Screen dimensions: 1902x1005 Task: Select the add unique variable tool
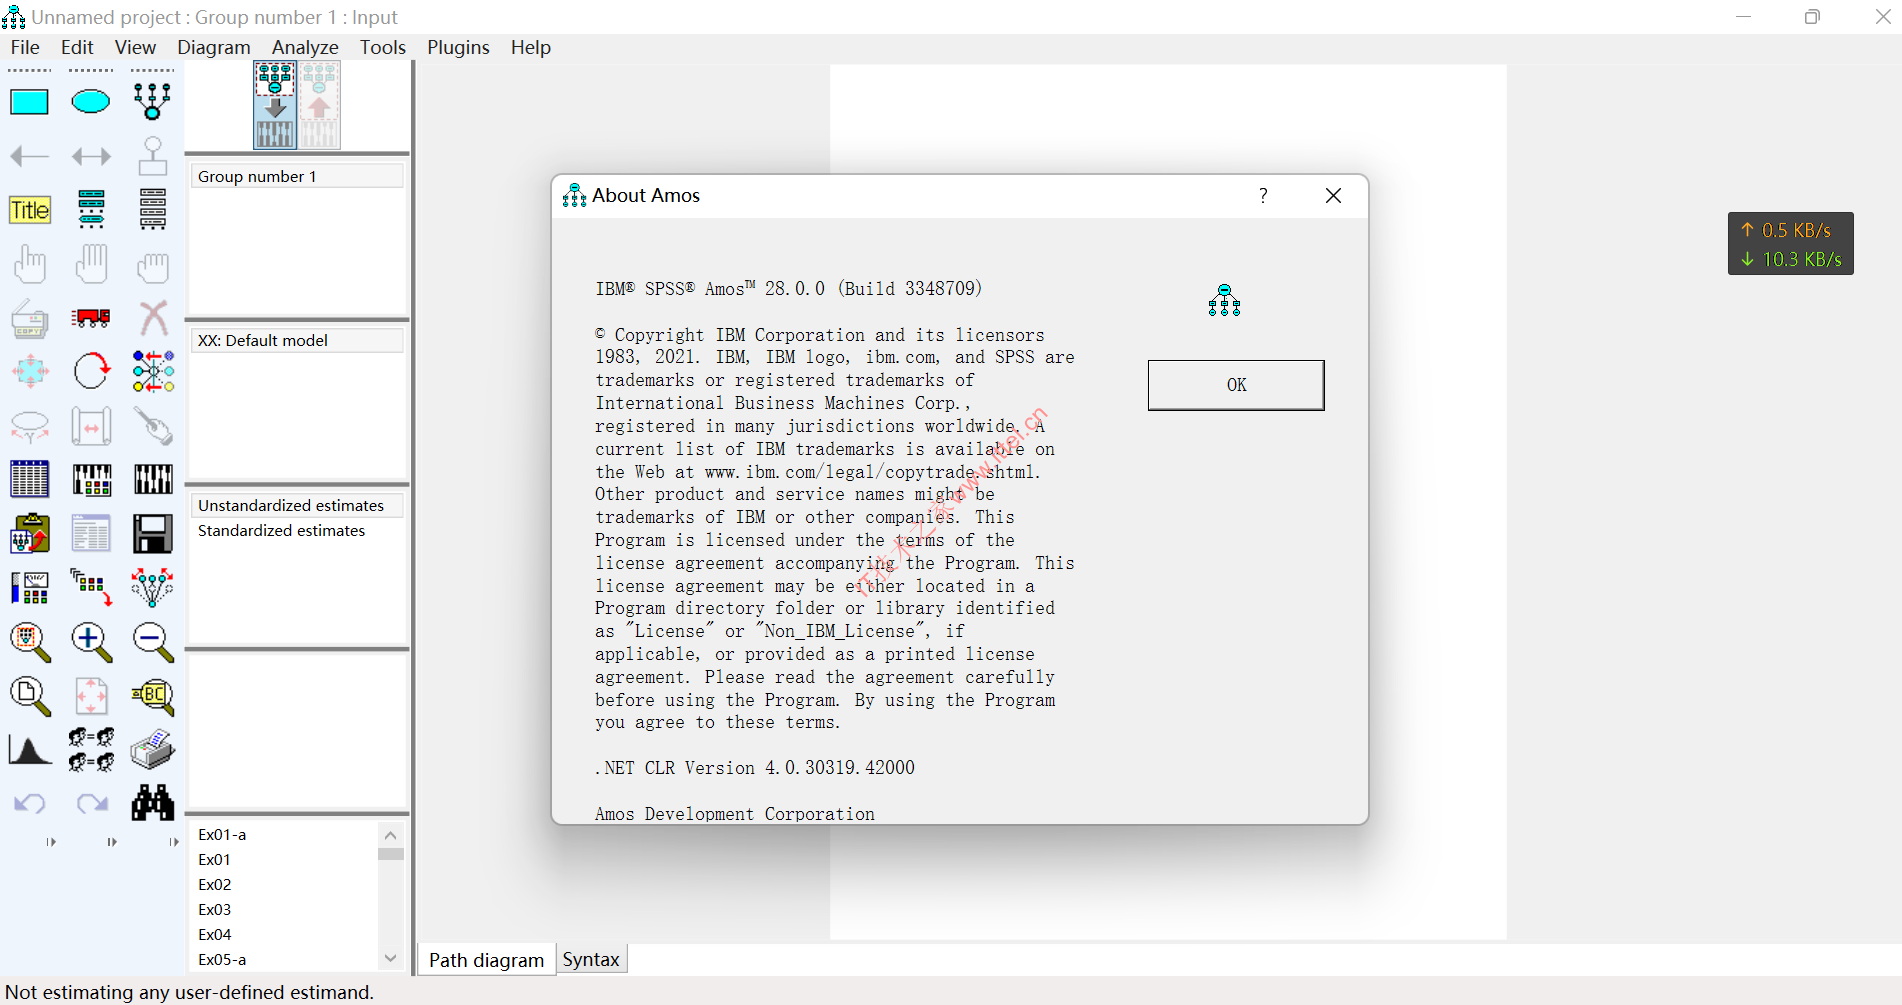(152, 156)
